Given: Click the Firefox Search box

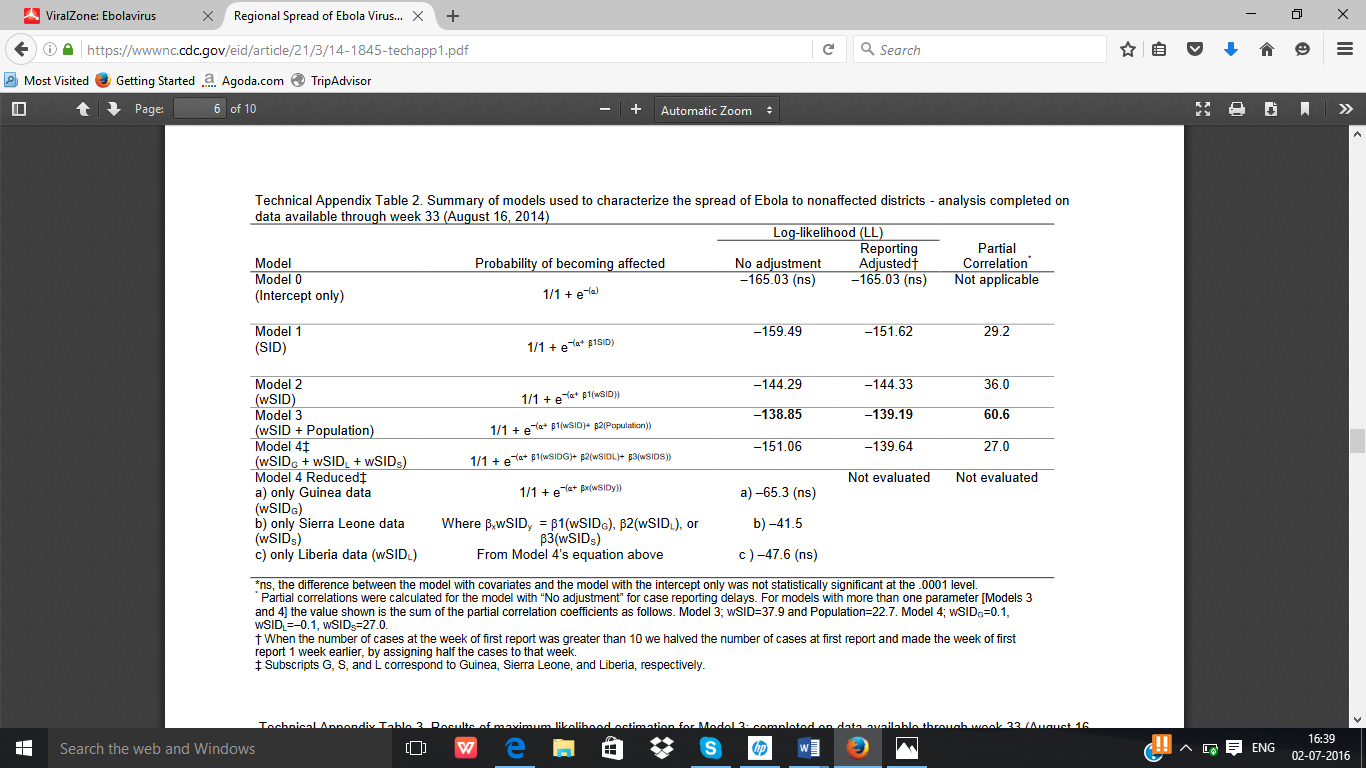Looking at the screenshot, I should 980,49.
